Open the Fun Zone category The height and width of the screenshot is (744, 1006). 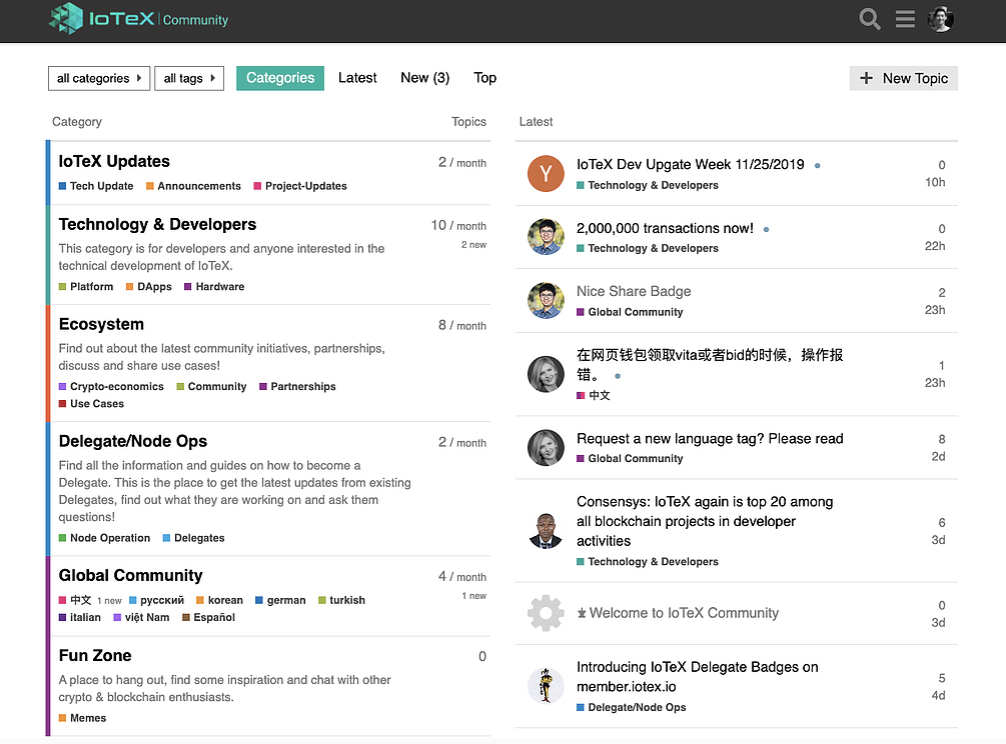[x=95, y=655]
